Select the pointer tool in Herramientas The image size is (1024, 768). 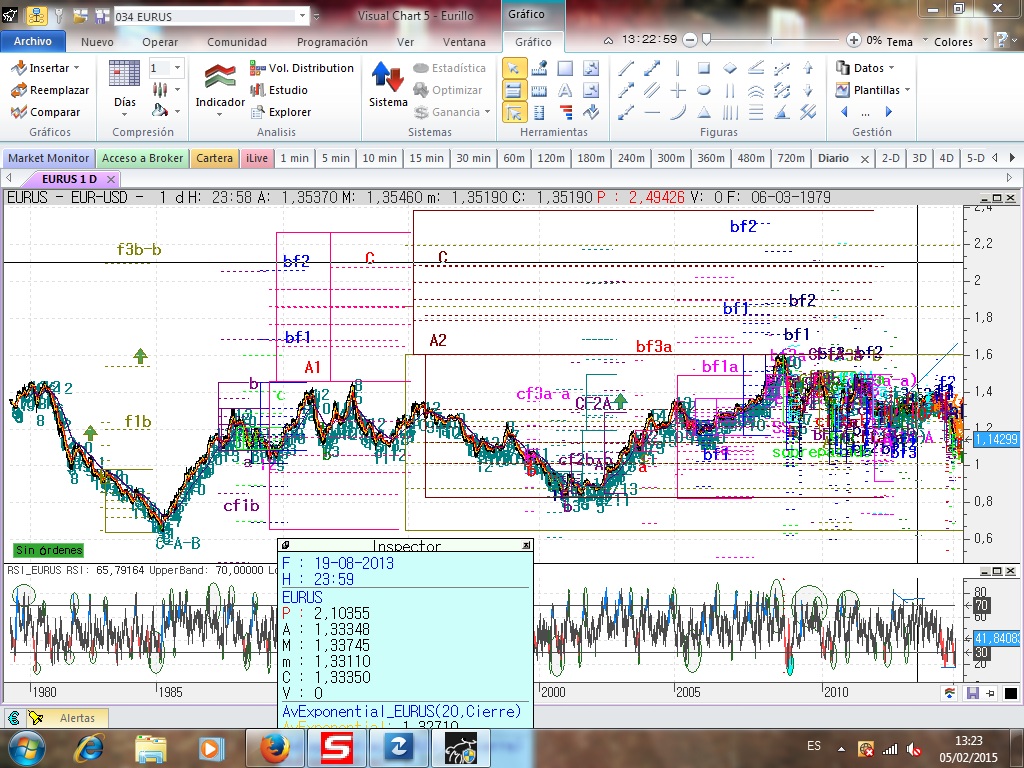point(513,68)
